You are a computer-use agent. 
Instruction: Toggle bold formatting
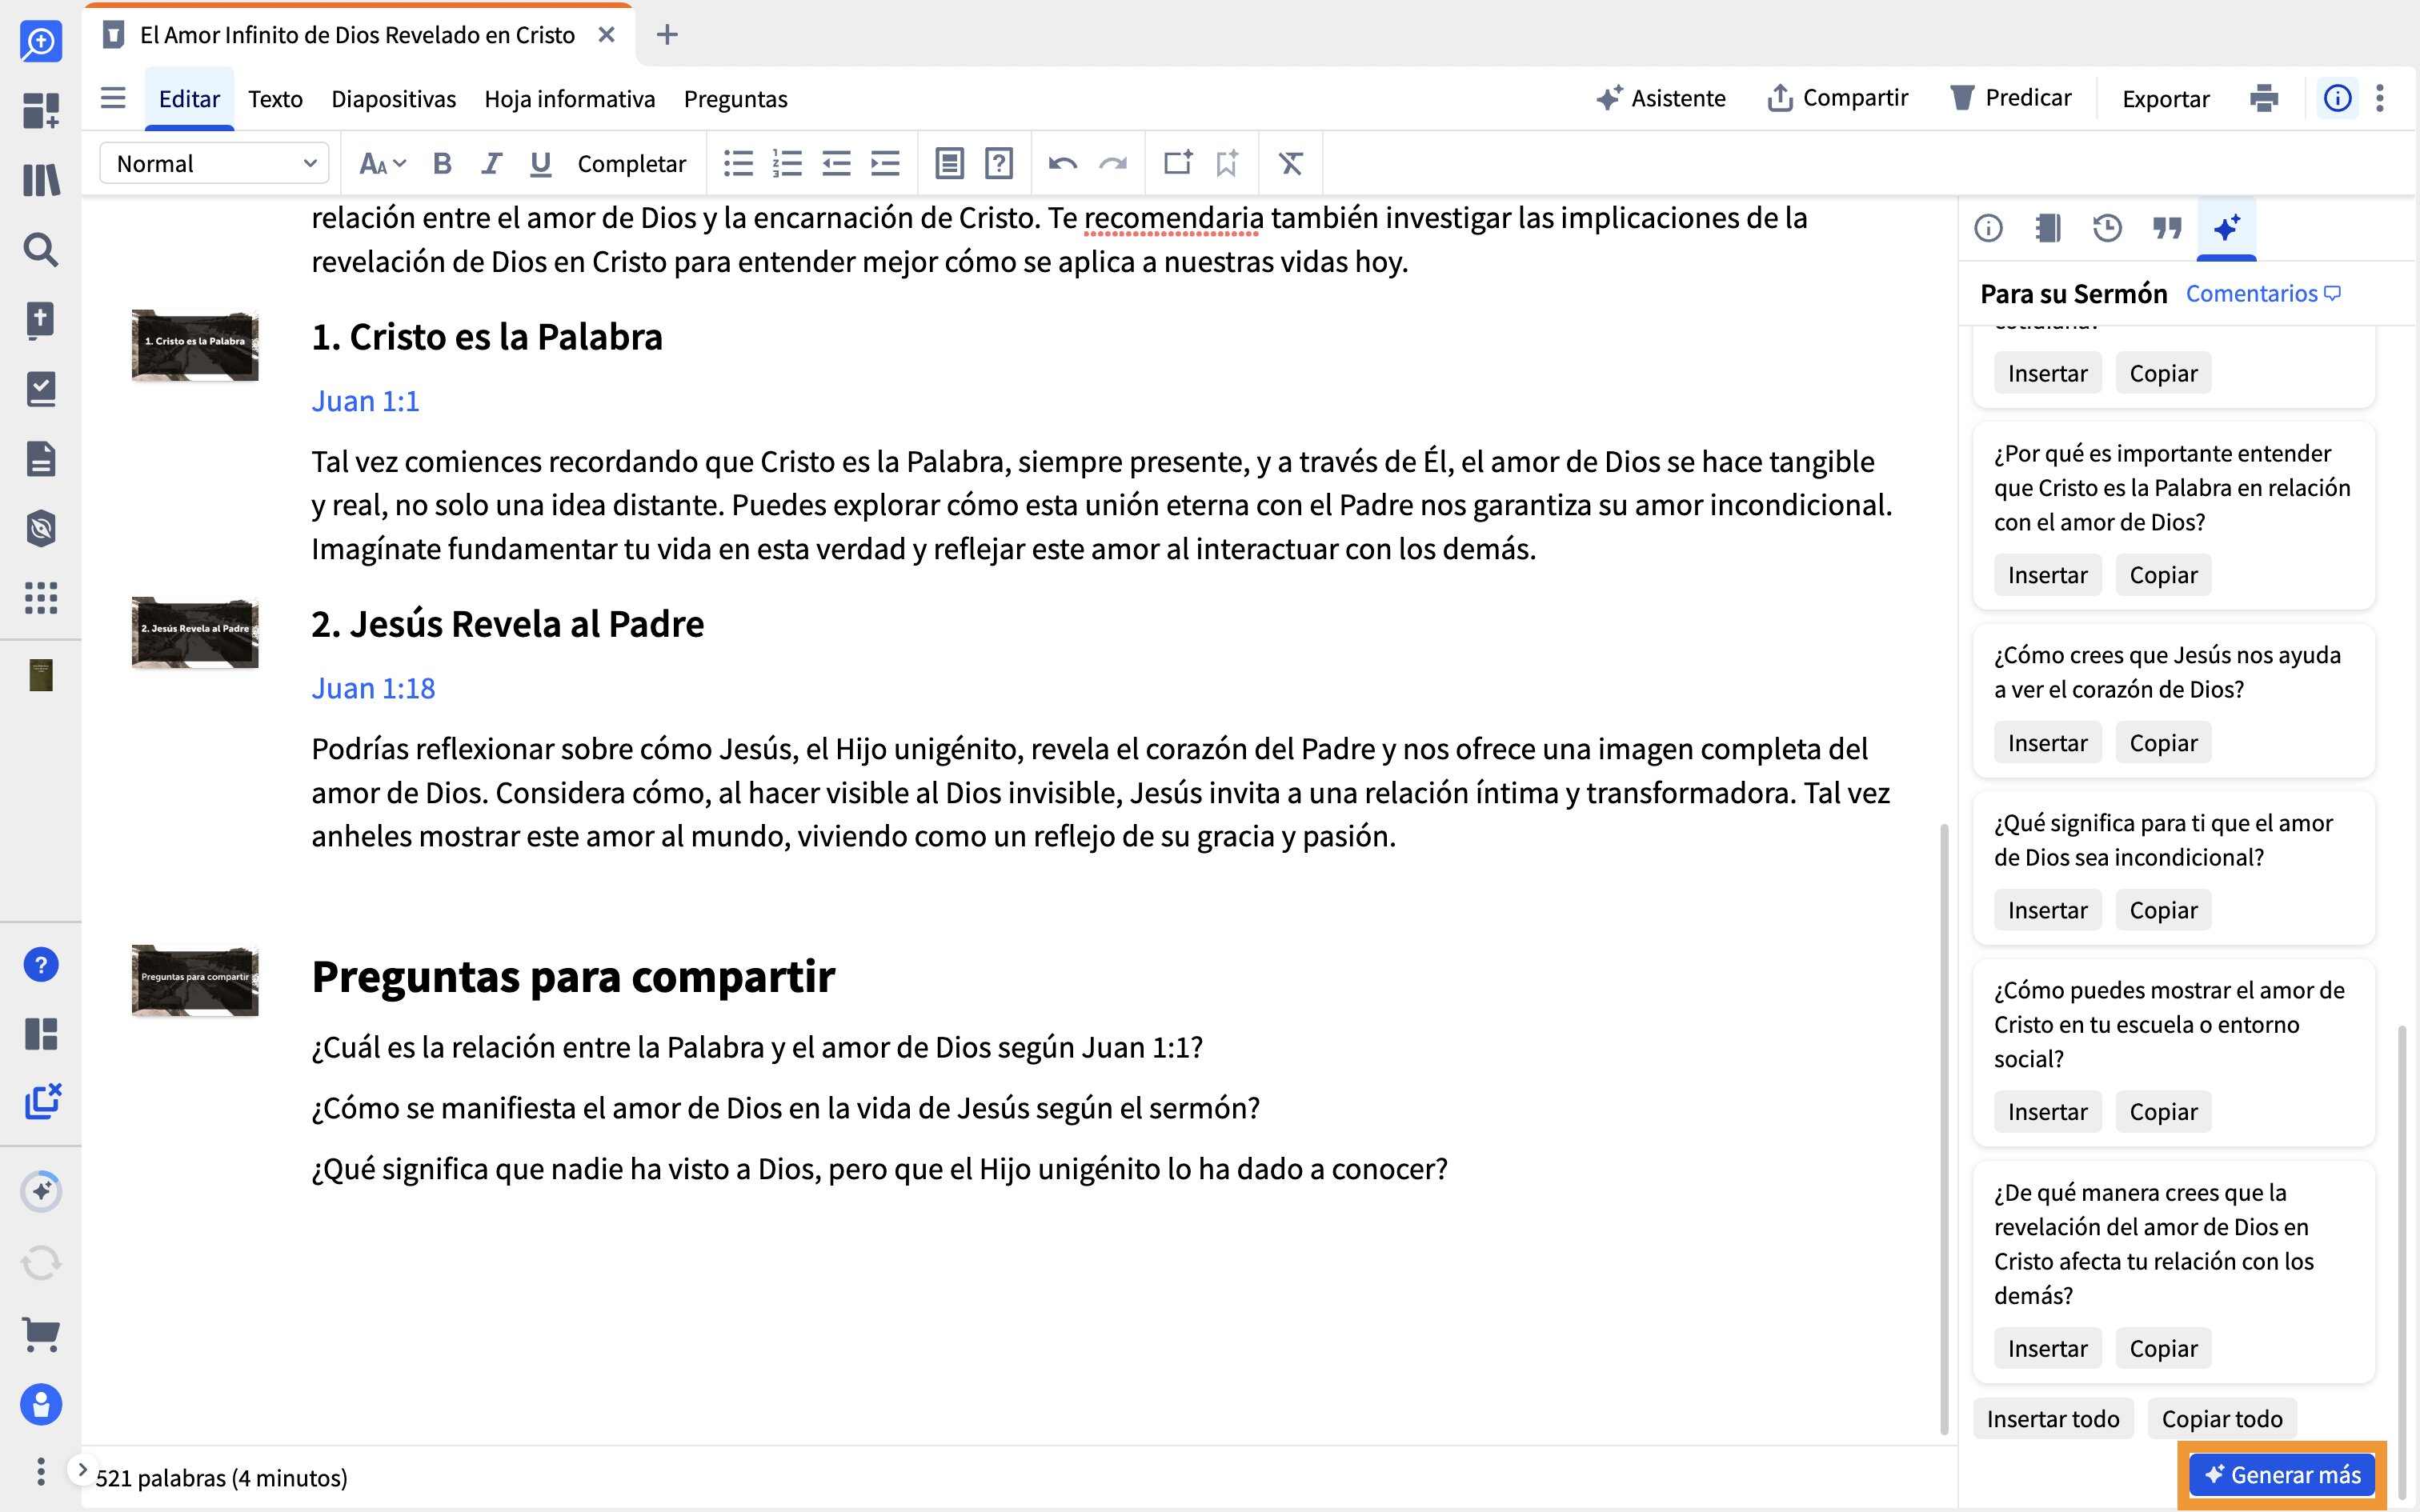pyautogui.click(x=442, y=163)
